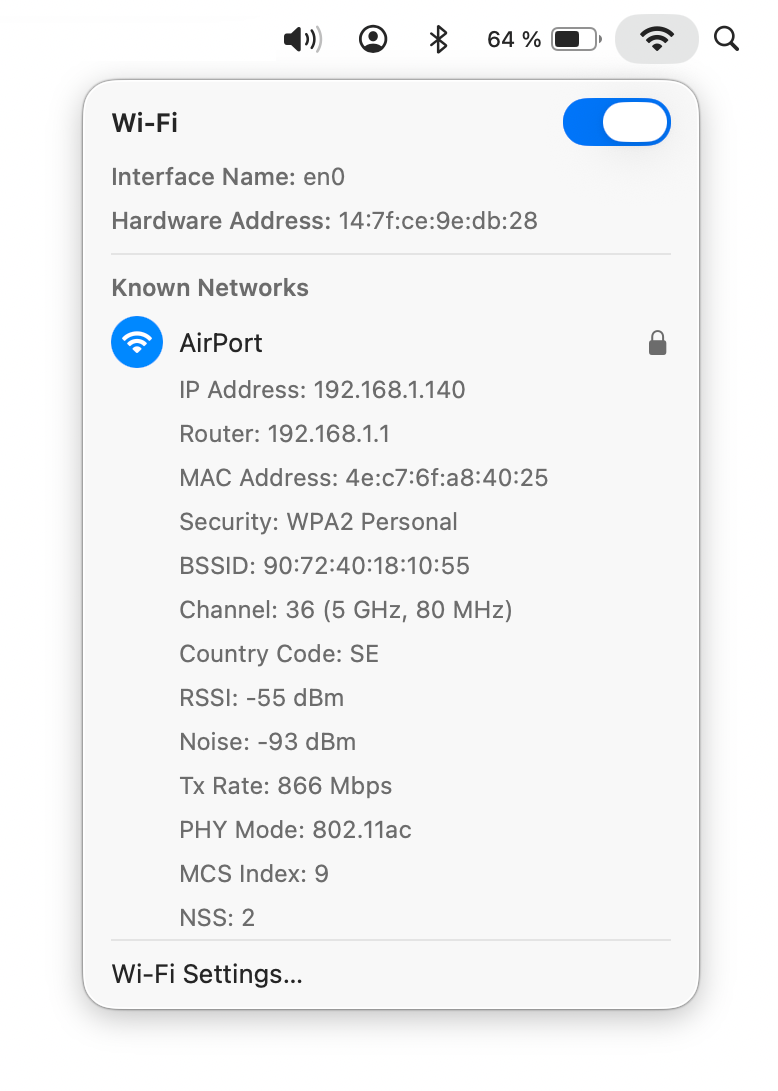
Task: Click the blue Wi-Fi icon beside AirPort
Action: click(x=137, y=343)
